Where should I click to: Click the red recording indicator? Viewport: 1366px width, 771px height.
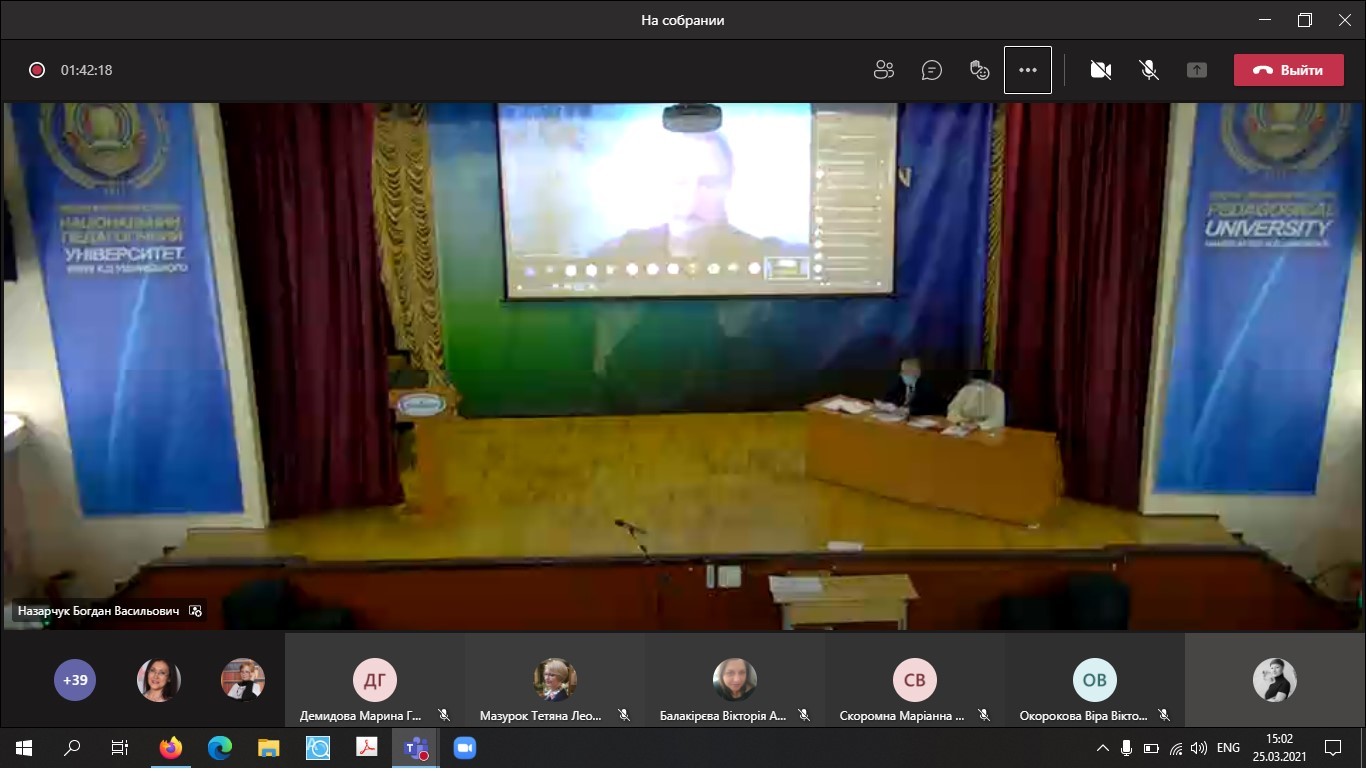tap(37, 70)
